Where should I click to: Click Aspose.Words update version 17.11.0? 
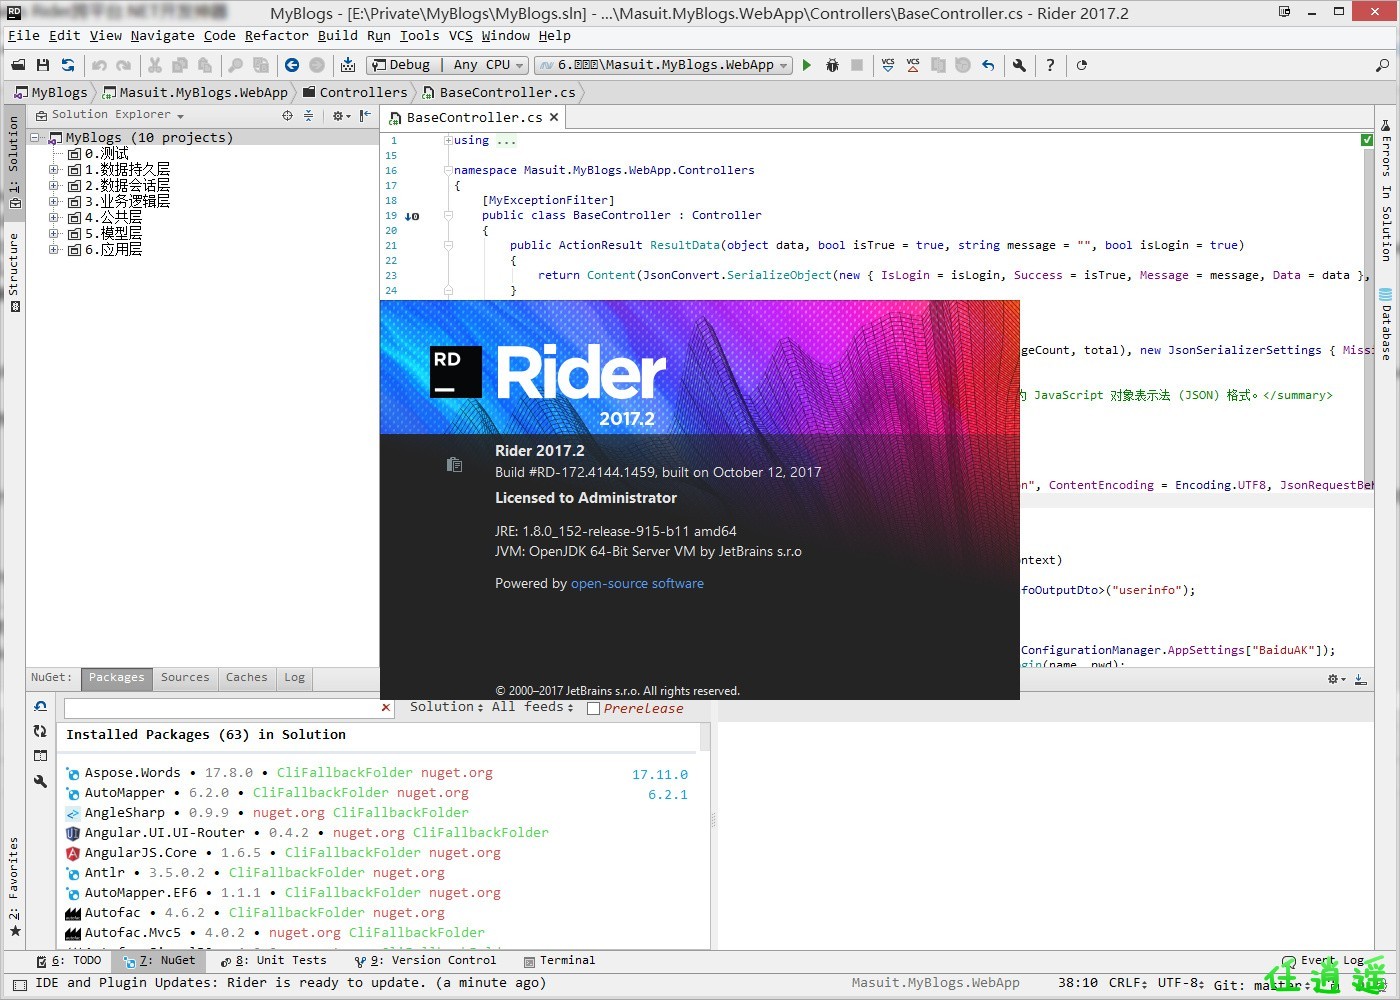[x=660, y=775]
